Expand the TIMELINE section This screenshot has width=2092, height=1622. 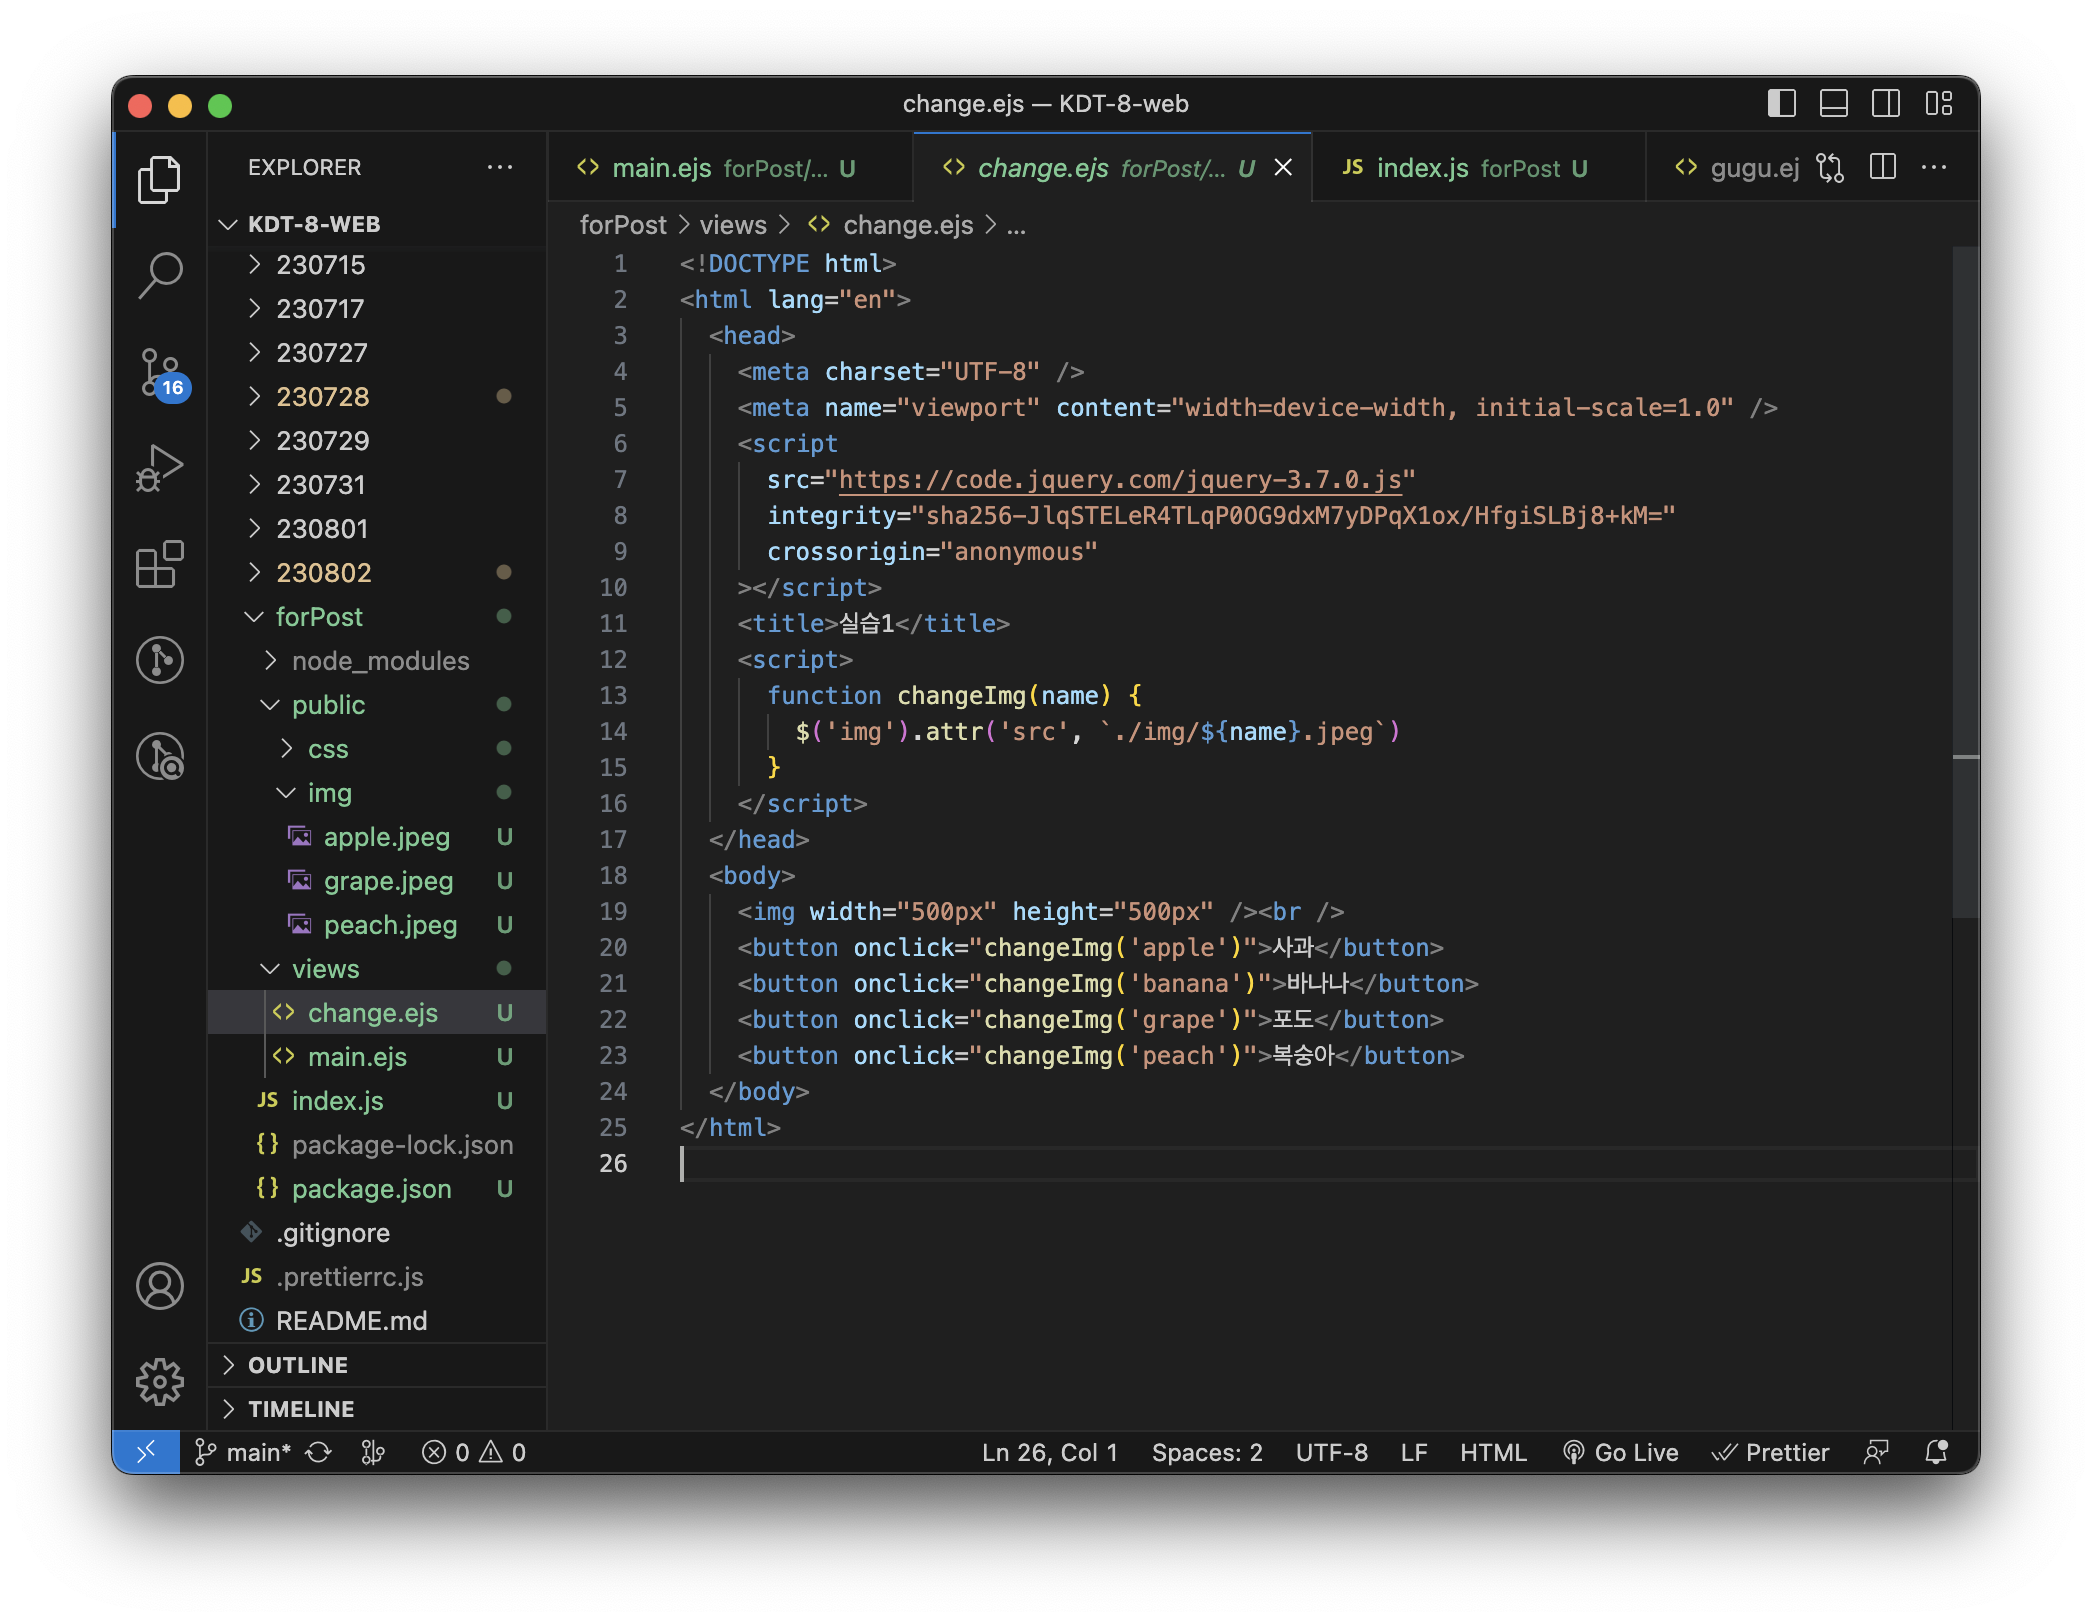(x=376, y=1409)
